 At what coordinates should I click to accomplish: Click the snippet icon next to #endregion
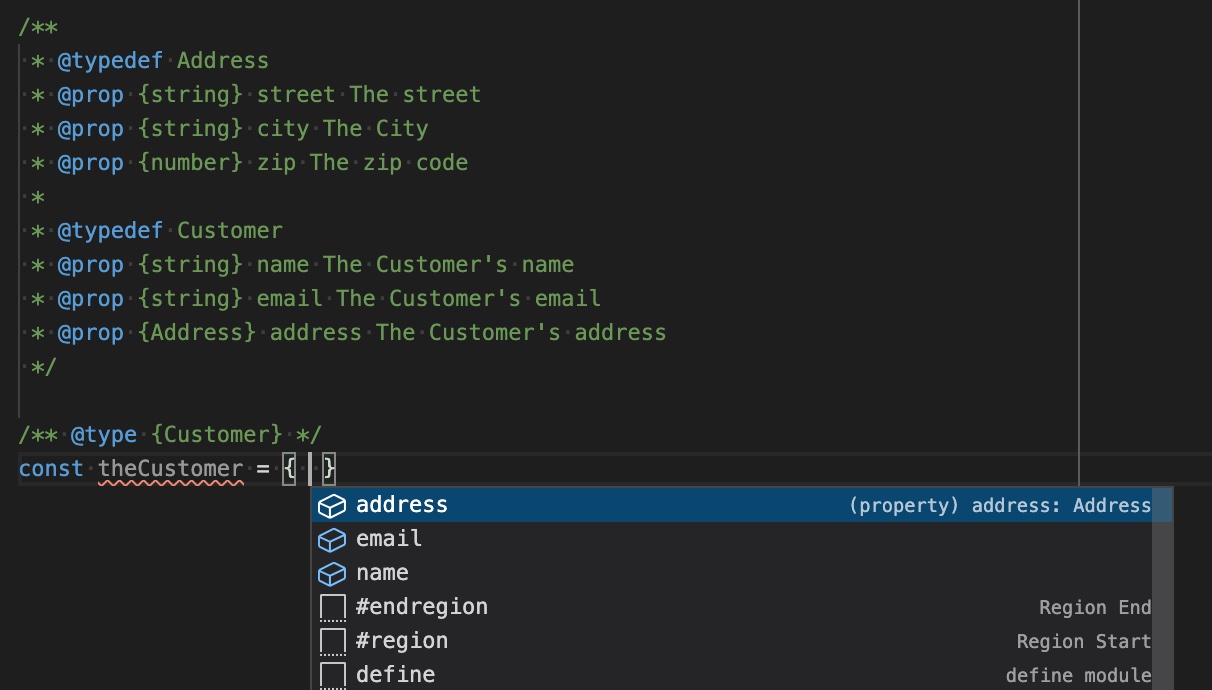click(331, 608)
